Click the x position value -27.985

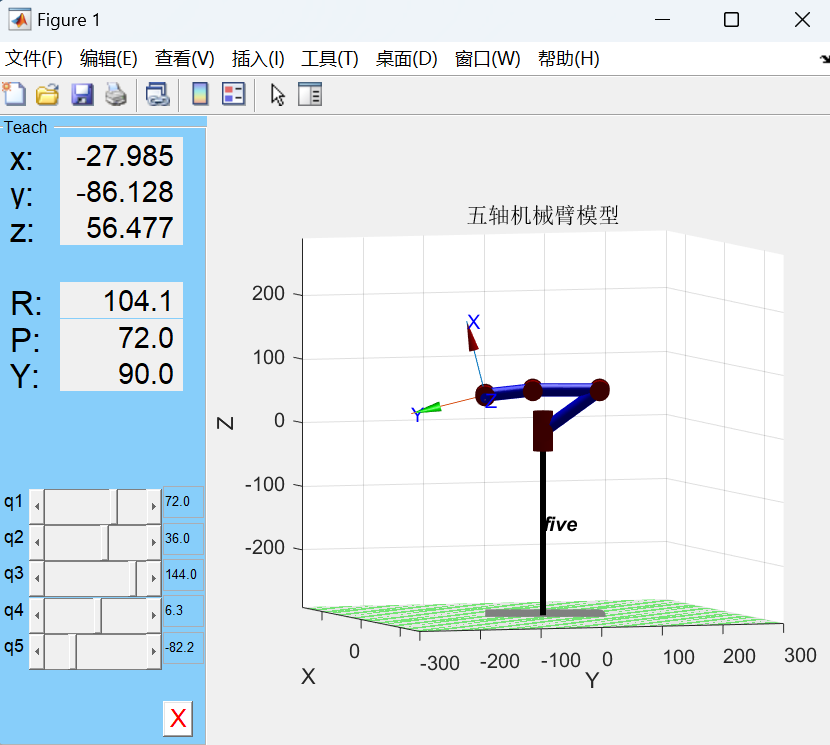[x=121, y=156]
